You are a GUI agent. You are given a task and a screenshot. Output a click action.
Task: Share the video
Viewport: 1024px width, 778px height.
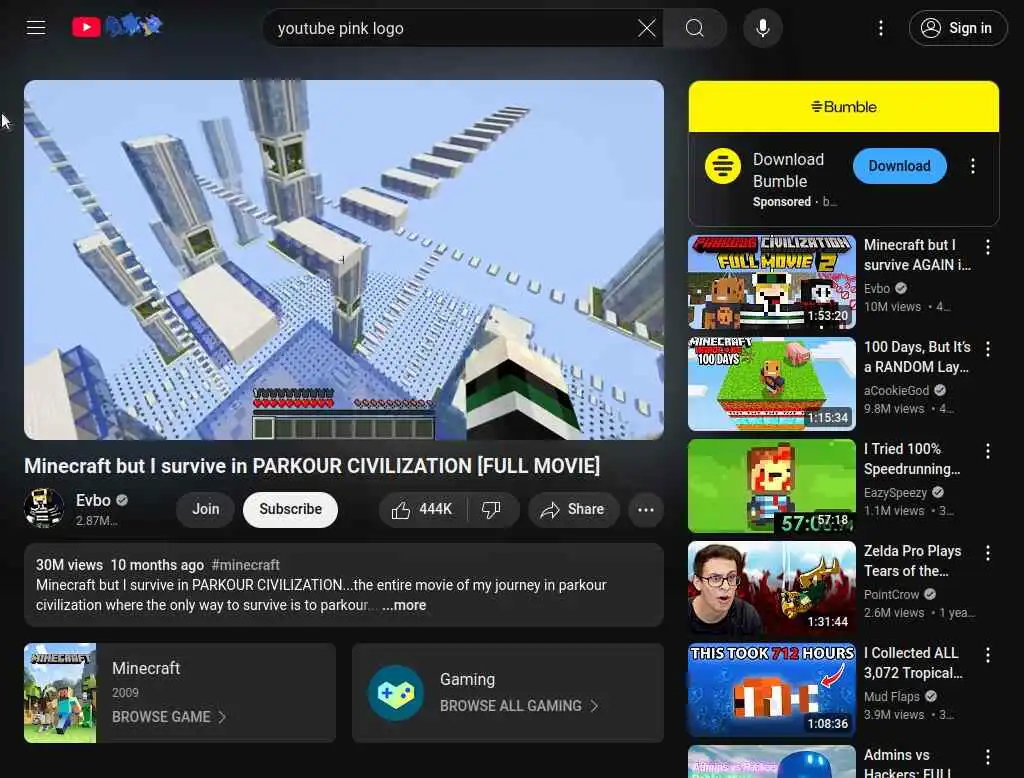[x=573, y=510]
